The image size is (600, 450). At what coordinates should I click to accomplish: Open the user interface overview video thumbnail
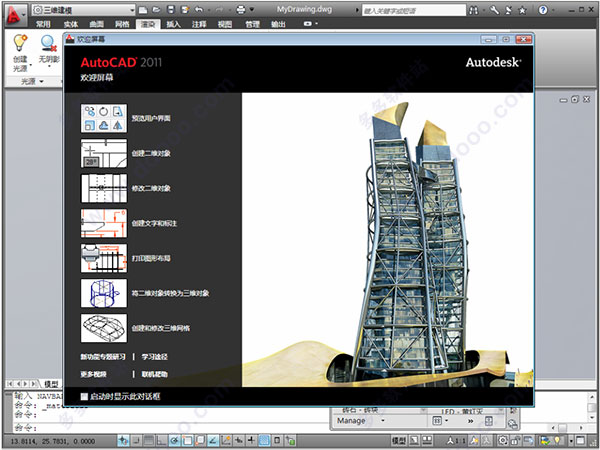pyautogui.click(x=104, y=118)
